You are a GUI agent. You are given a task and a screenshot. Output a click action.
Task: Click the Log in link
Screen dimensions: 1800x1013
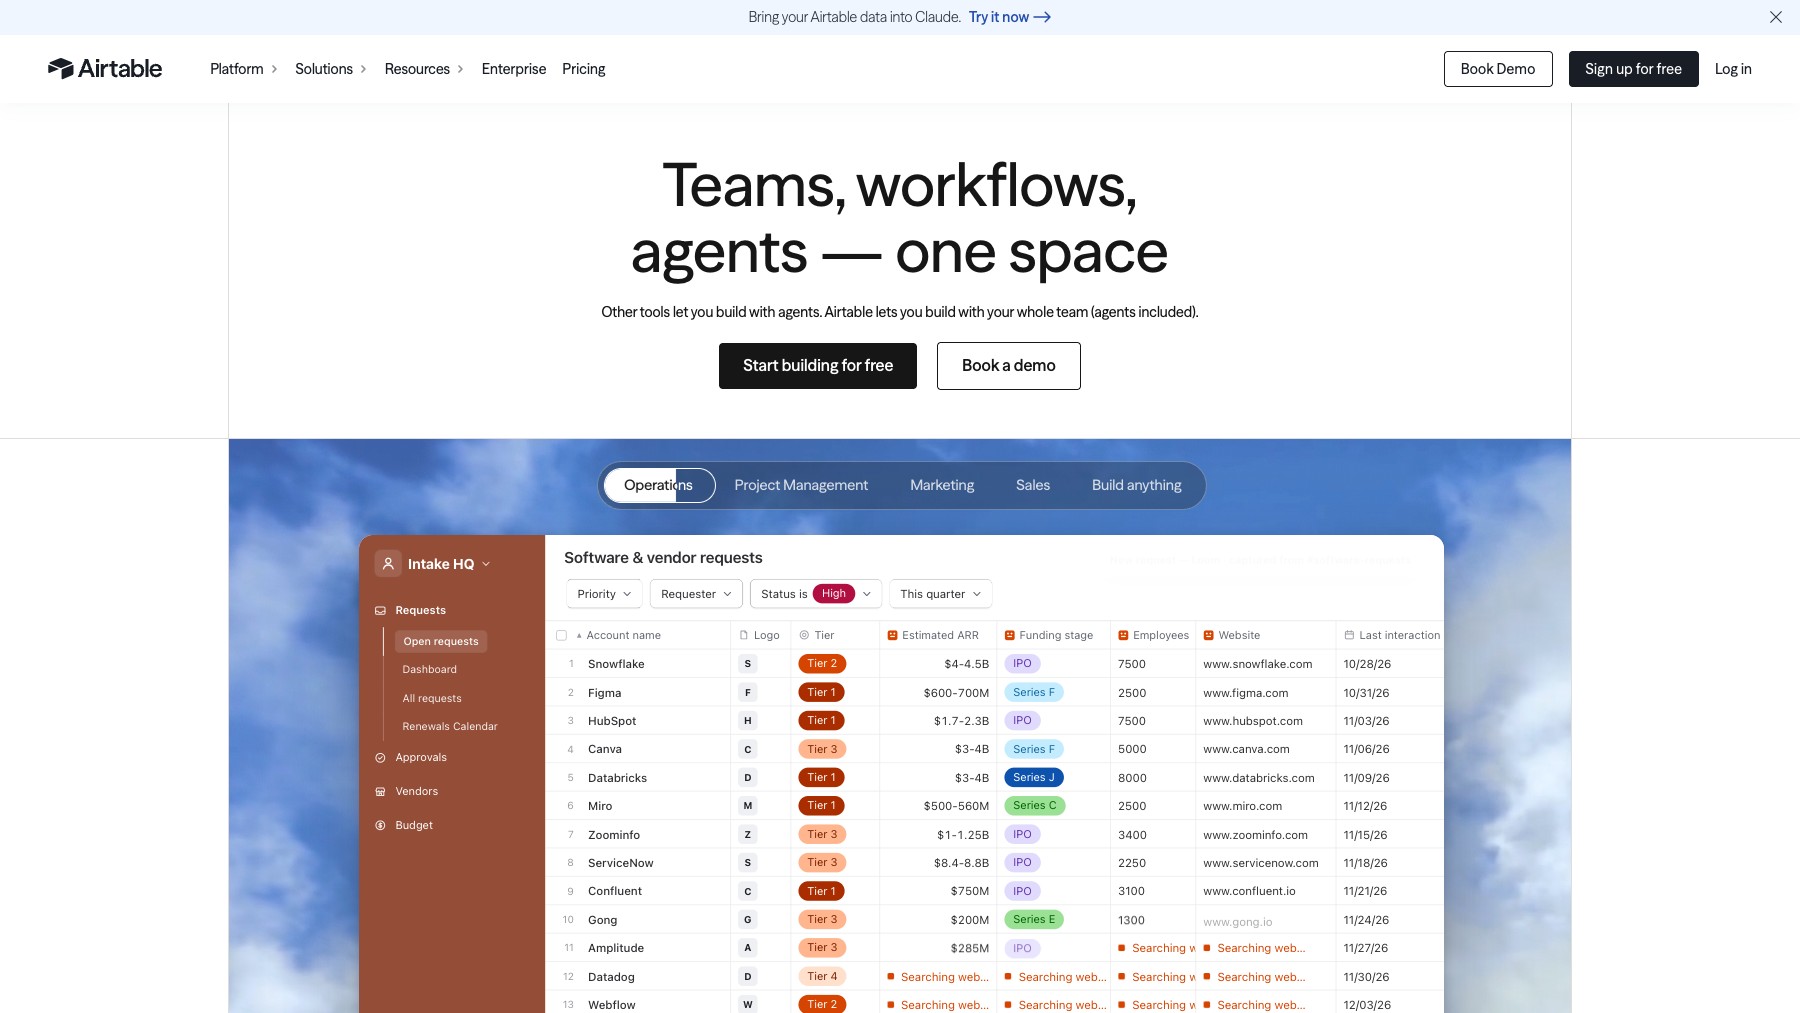1733,69
